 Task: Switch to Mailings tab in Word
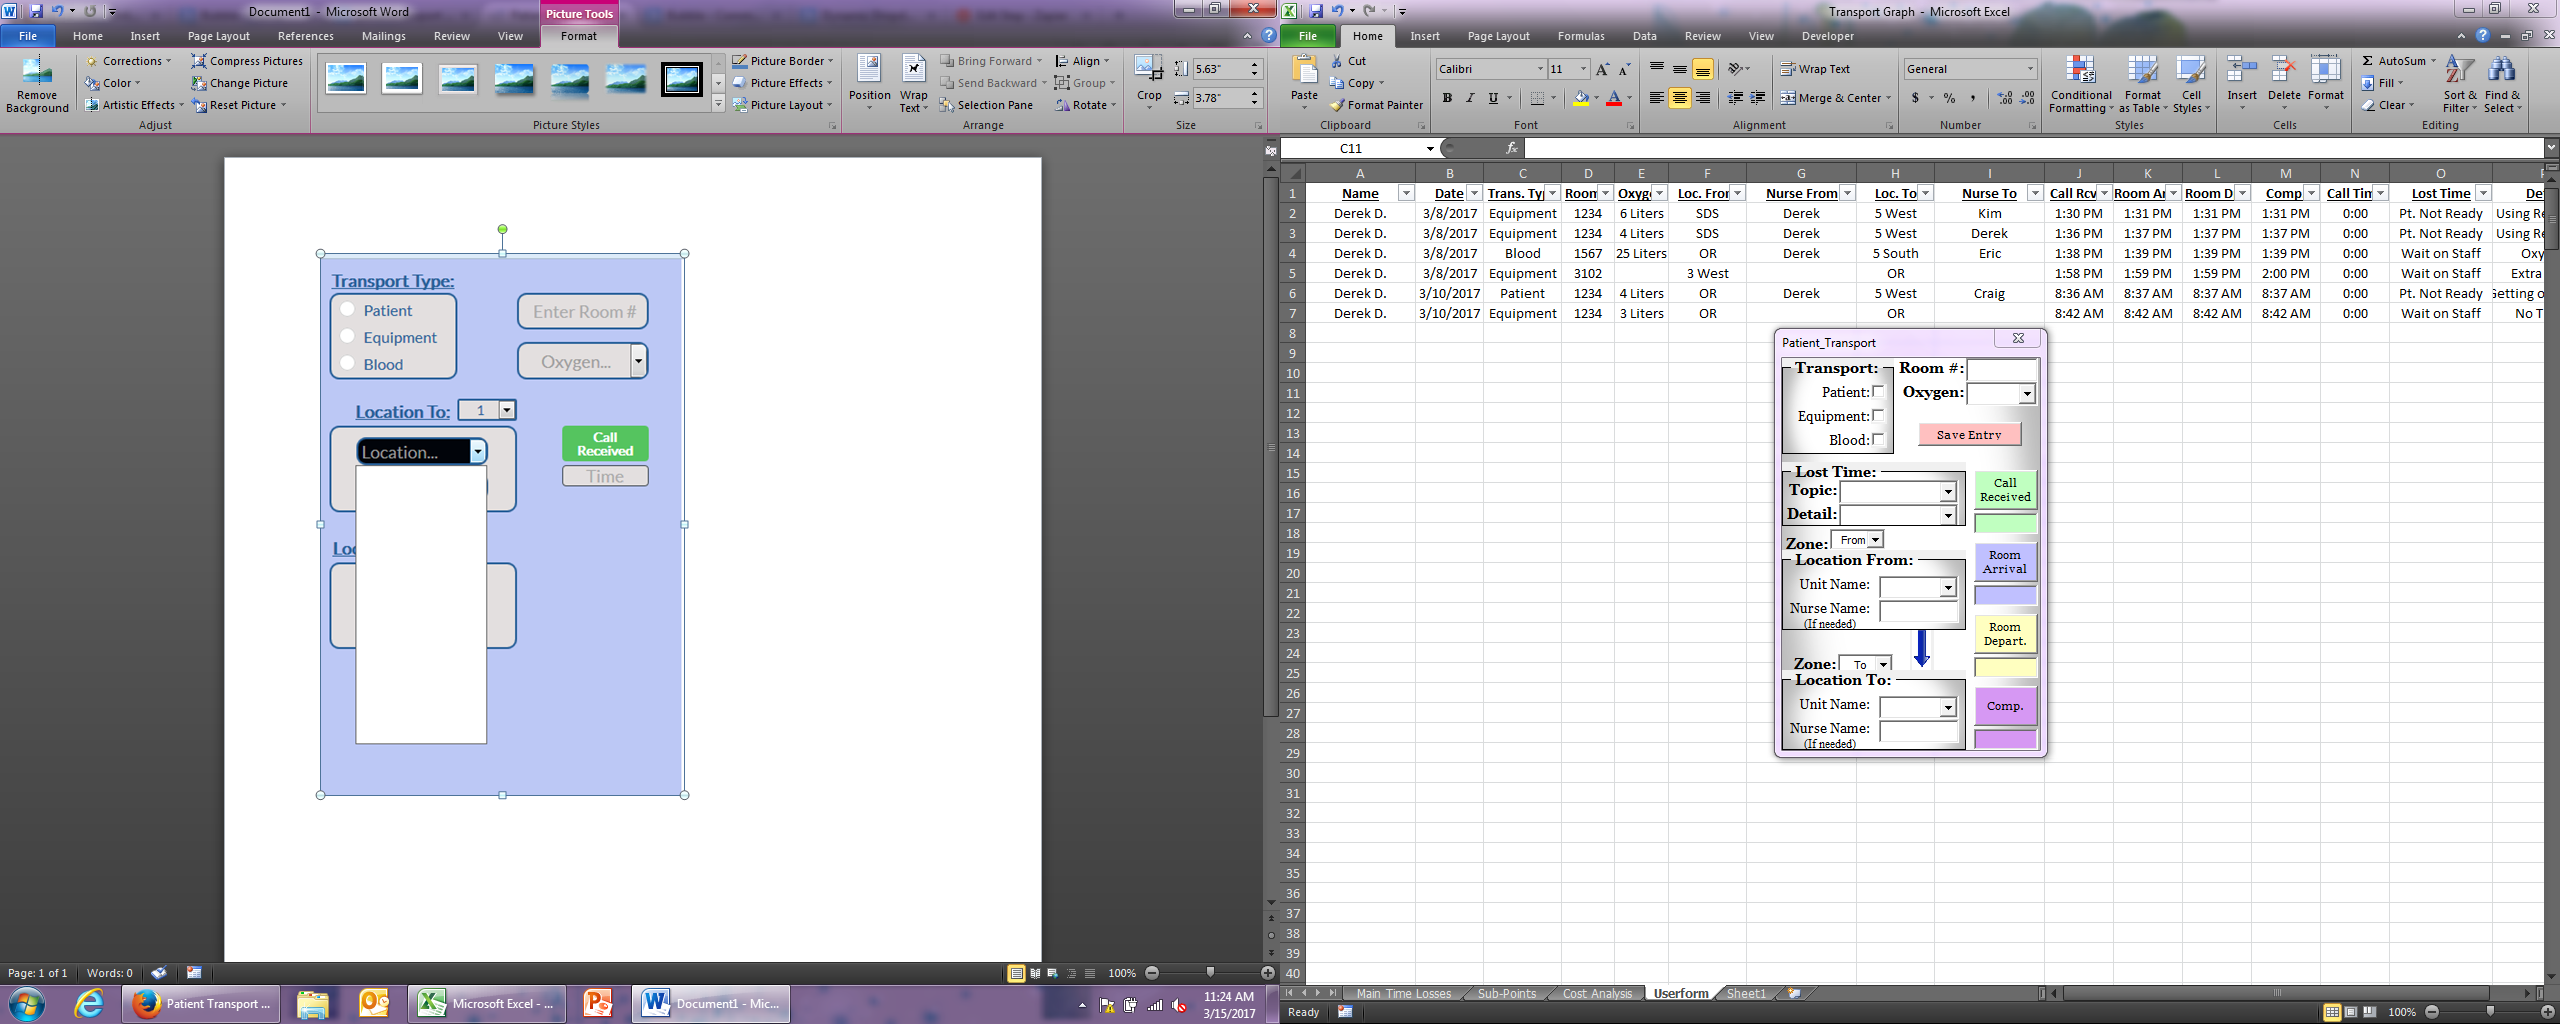coord(384,36)
